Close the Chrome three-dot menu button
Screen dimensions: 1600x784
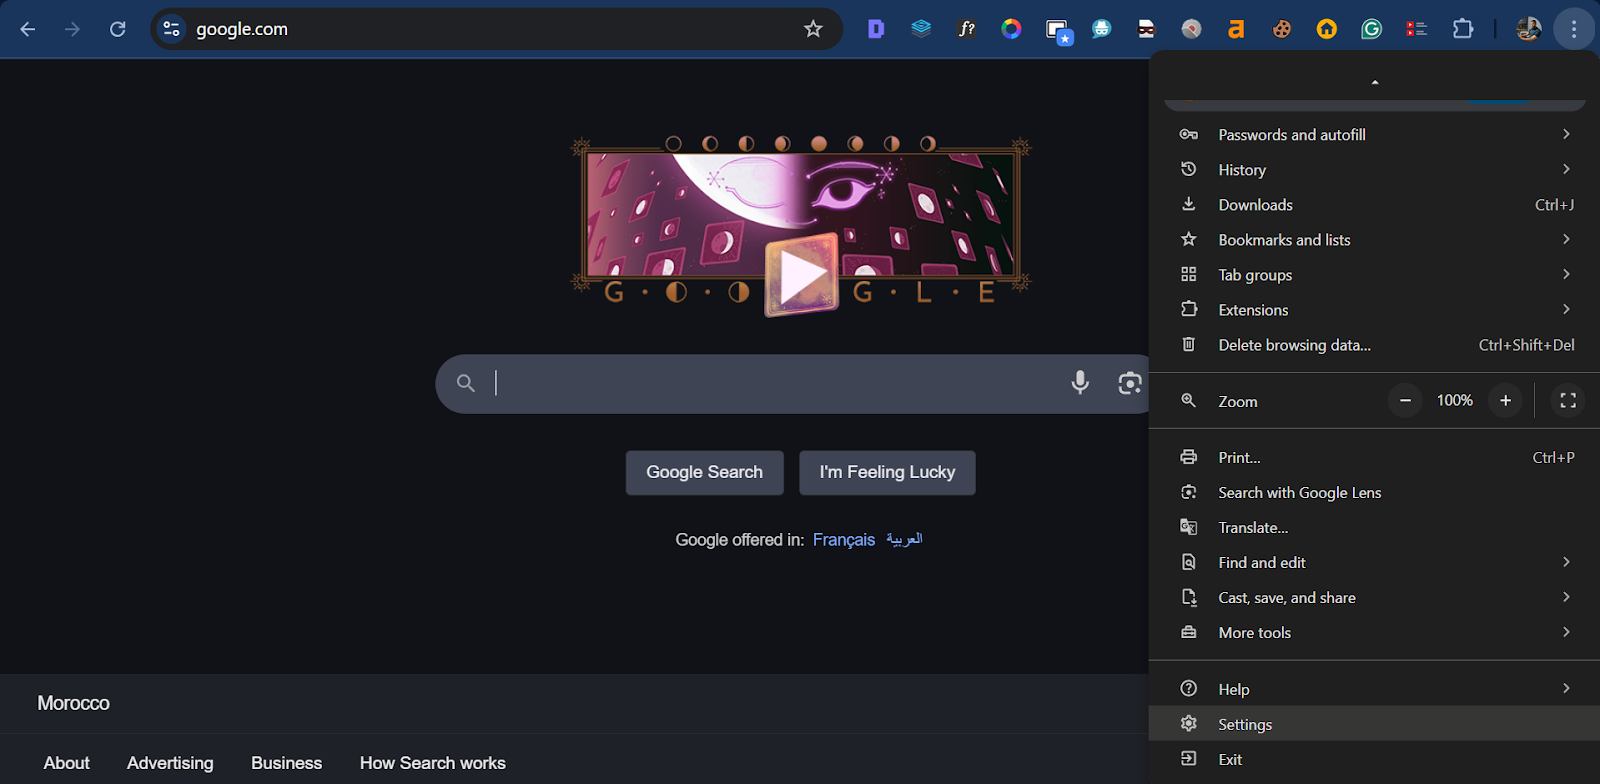pyautogui.click(x=1574, y=29)
